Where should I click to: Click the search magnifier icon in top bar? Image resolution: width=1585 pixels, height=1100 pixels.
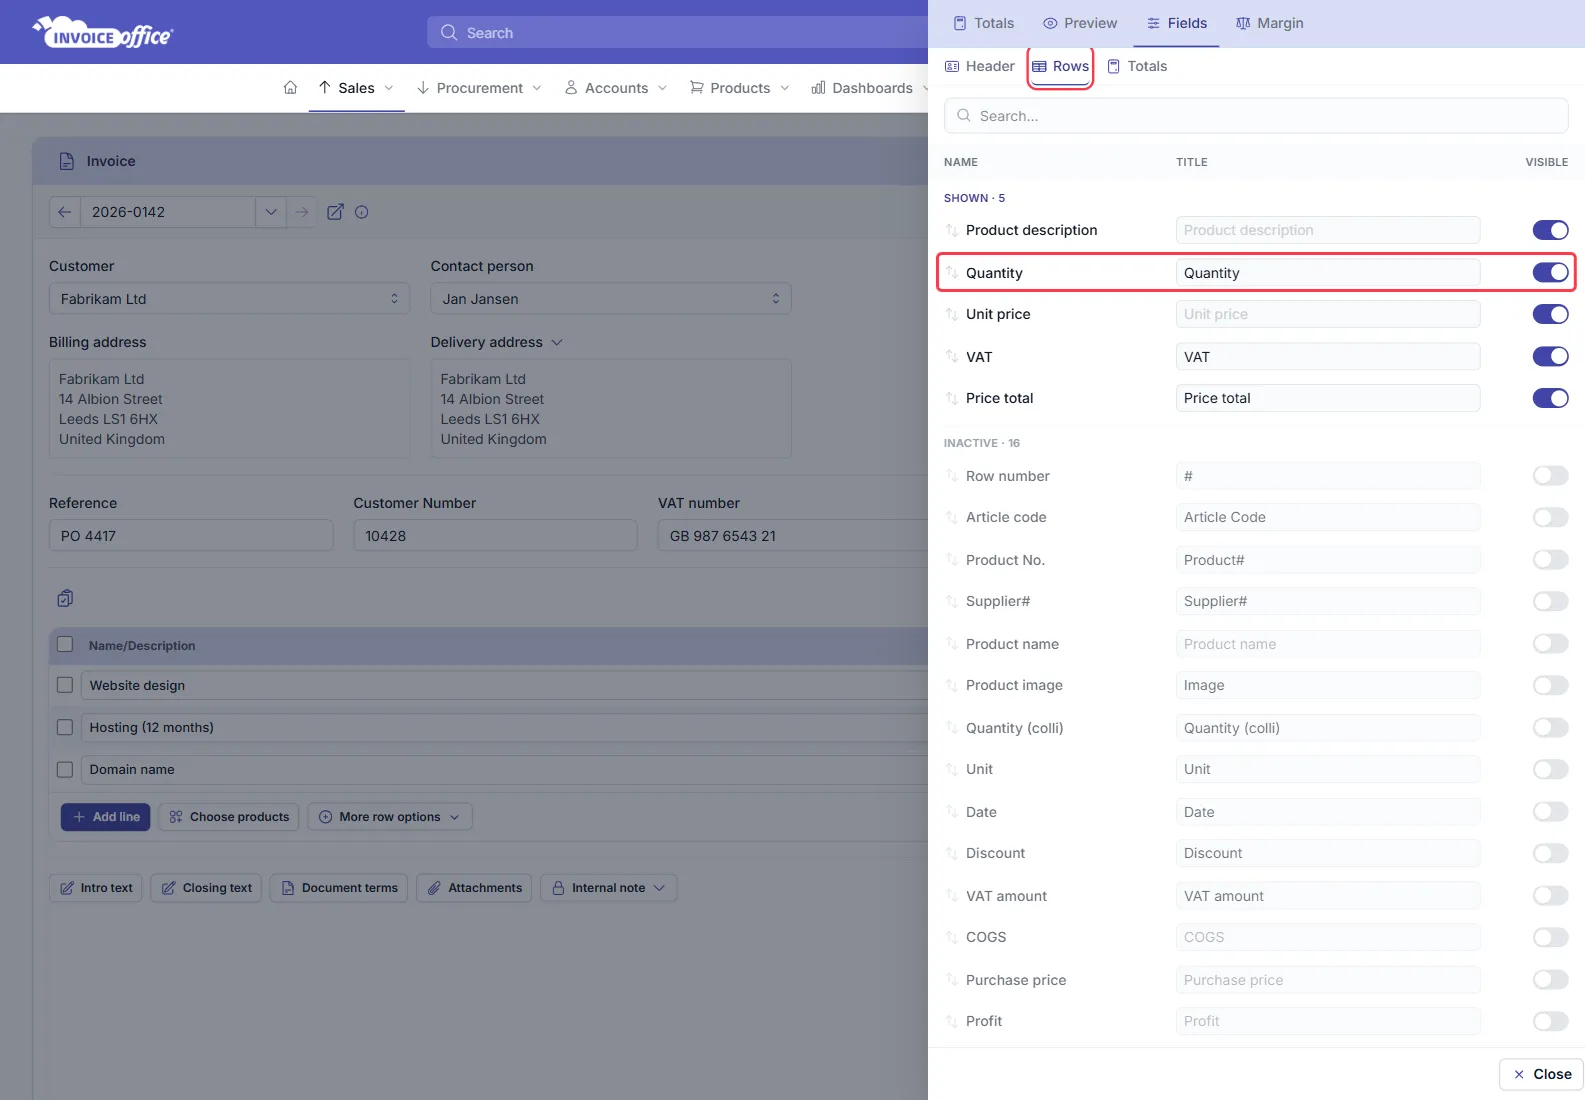[x=449, y=32]
